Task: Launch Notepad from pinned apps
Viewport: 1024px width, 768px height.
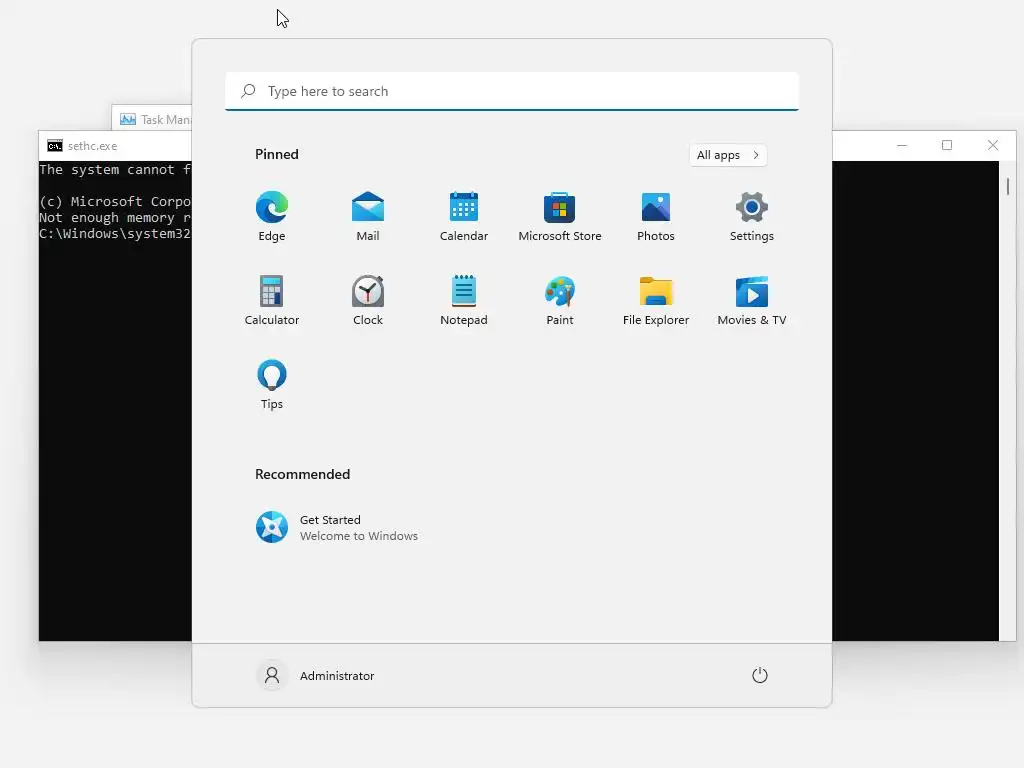Action: click(464, 300)
